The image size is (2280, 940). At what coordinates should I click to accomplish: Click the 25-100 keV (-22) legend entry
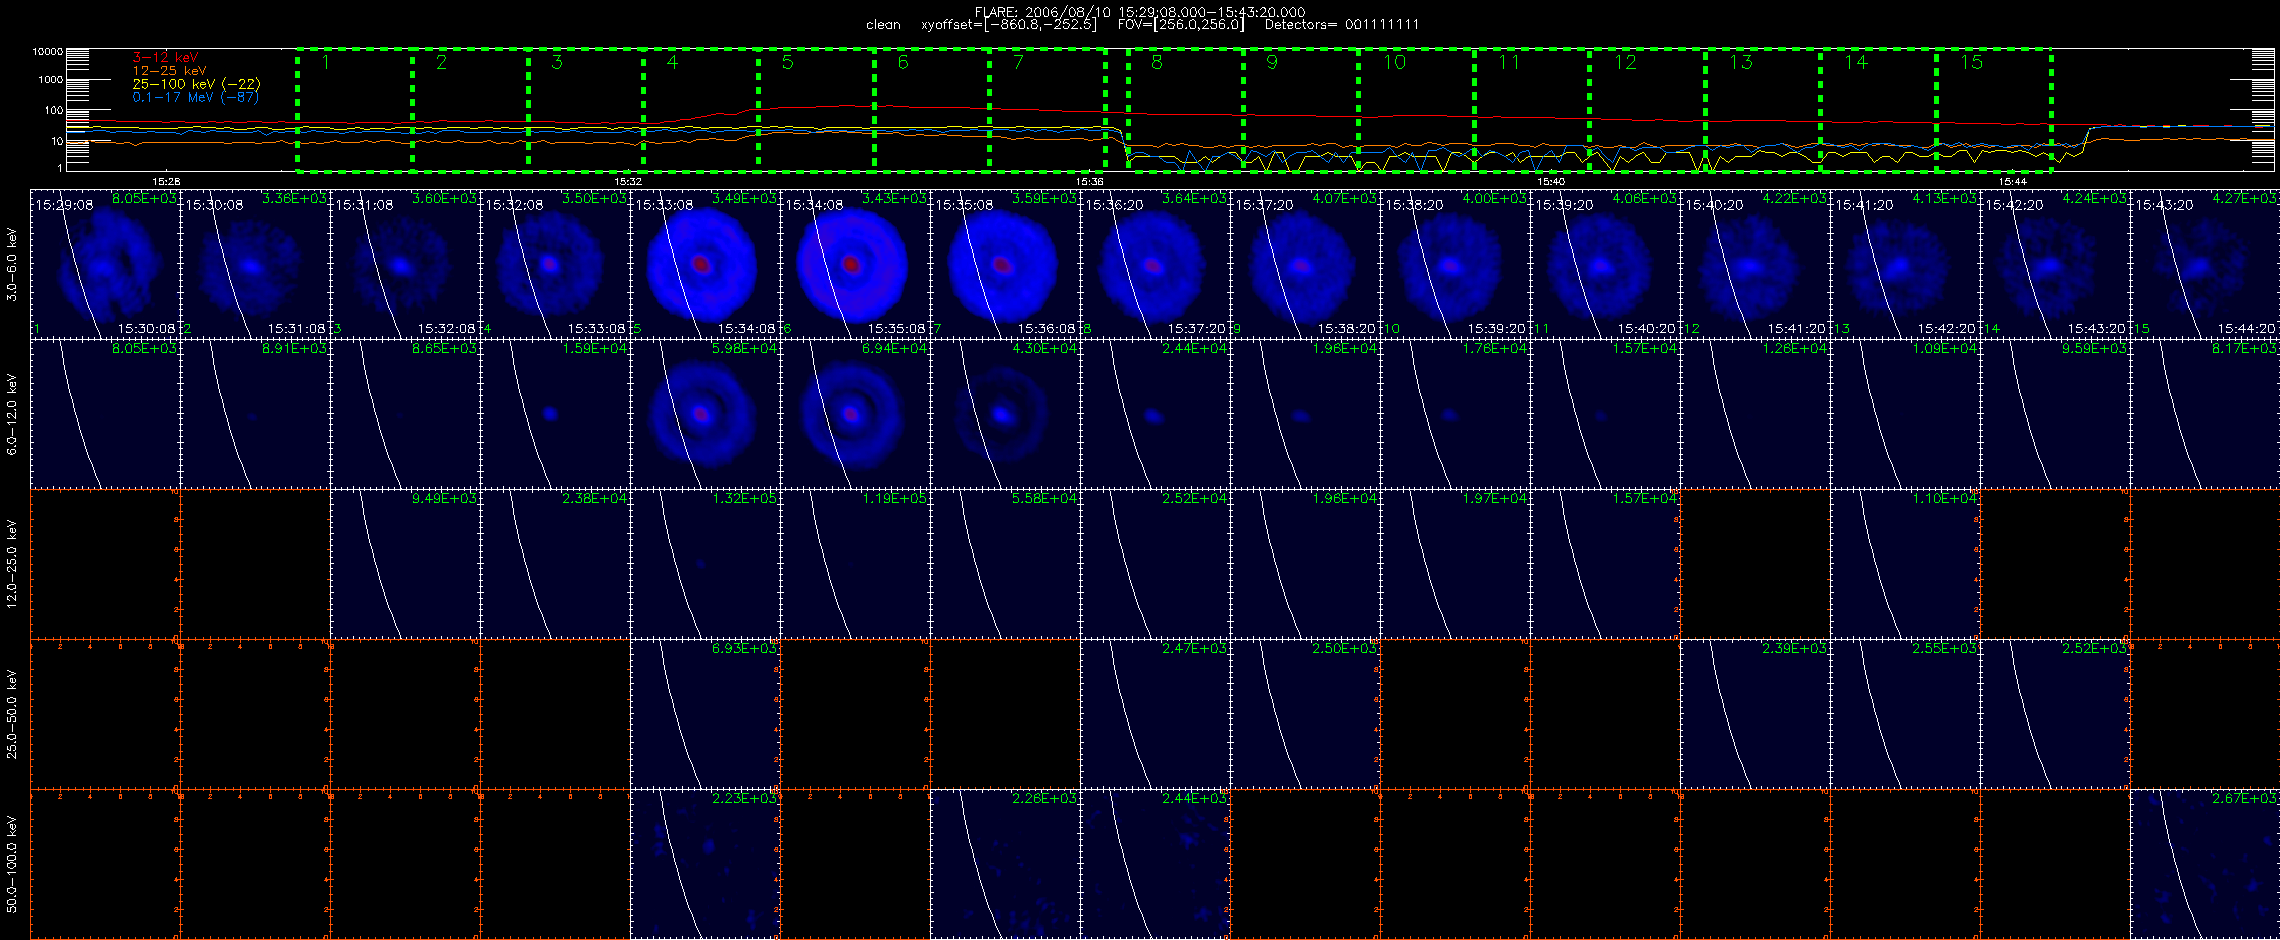click(196, 84)
